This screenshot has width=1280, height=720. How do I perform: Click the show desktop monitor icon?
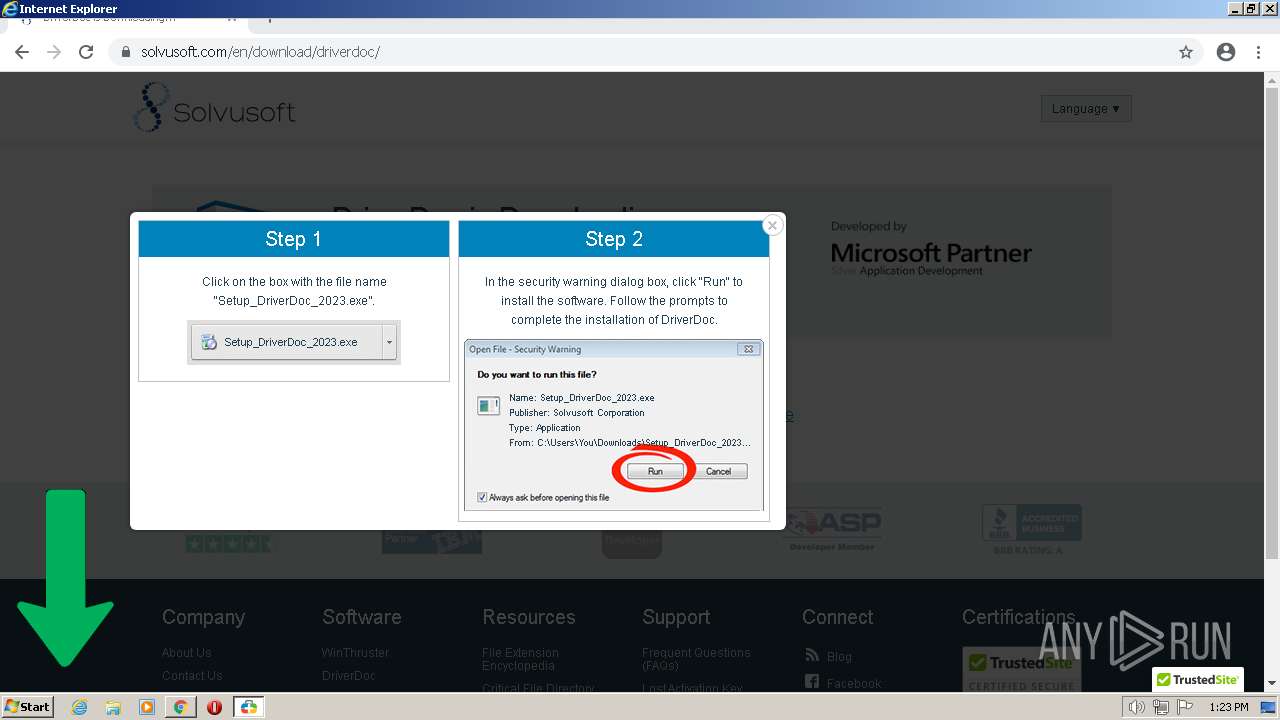[x=1270, y=707]
